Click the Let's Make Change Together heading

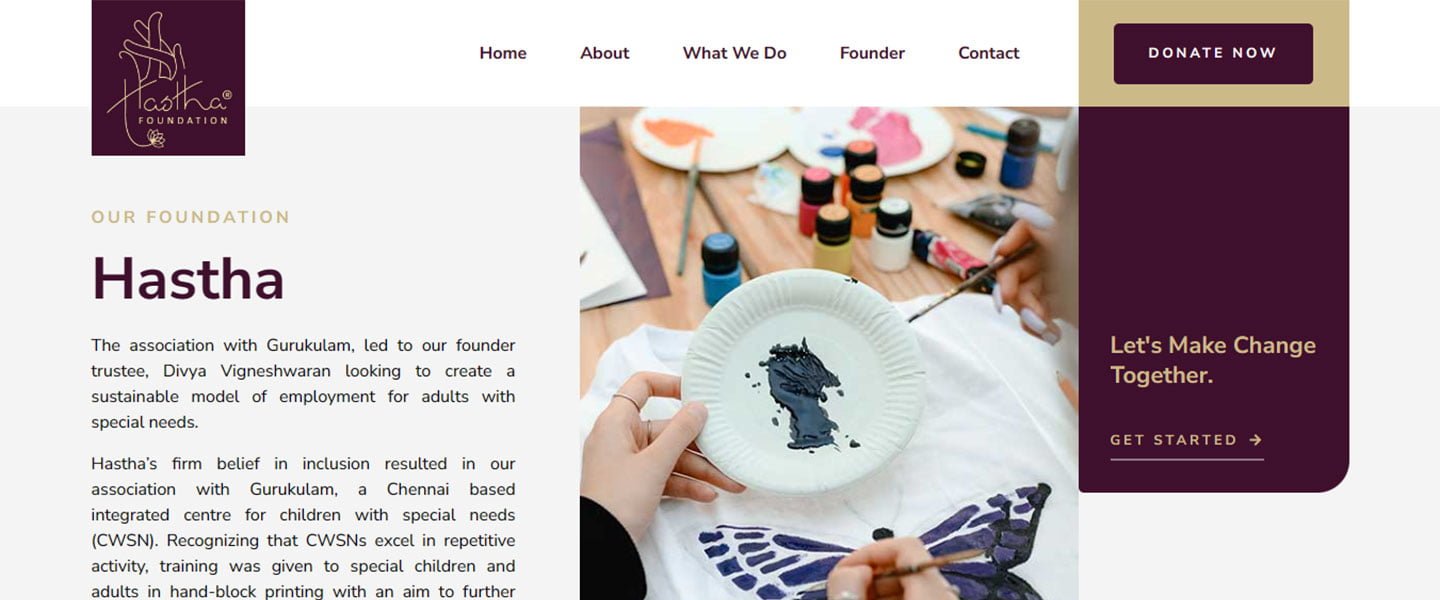[1213, 360]
